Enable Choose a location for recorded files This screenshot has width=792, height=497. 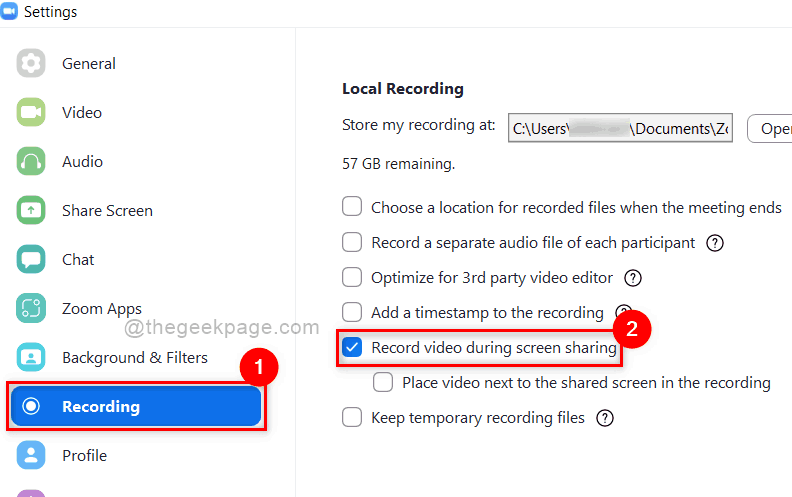(x=352, y=207)
